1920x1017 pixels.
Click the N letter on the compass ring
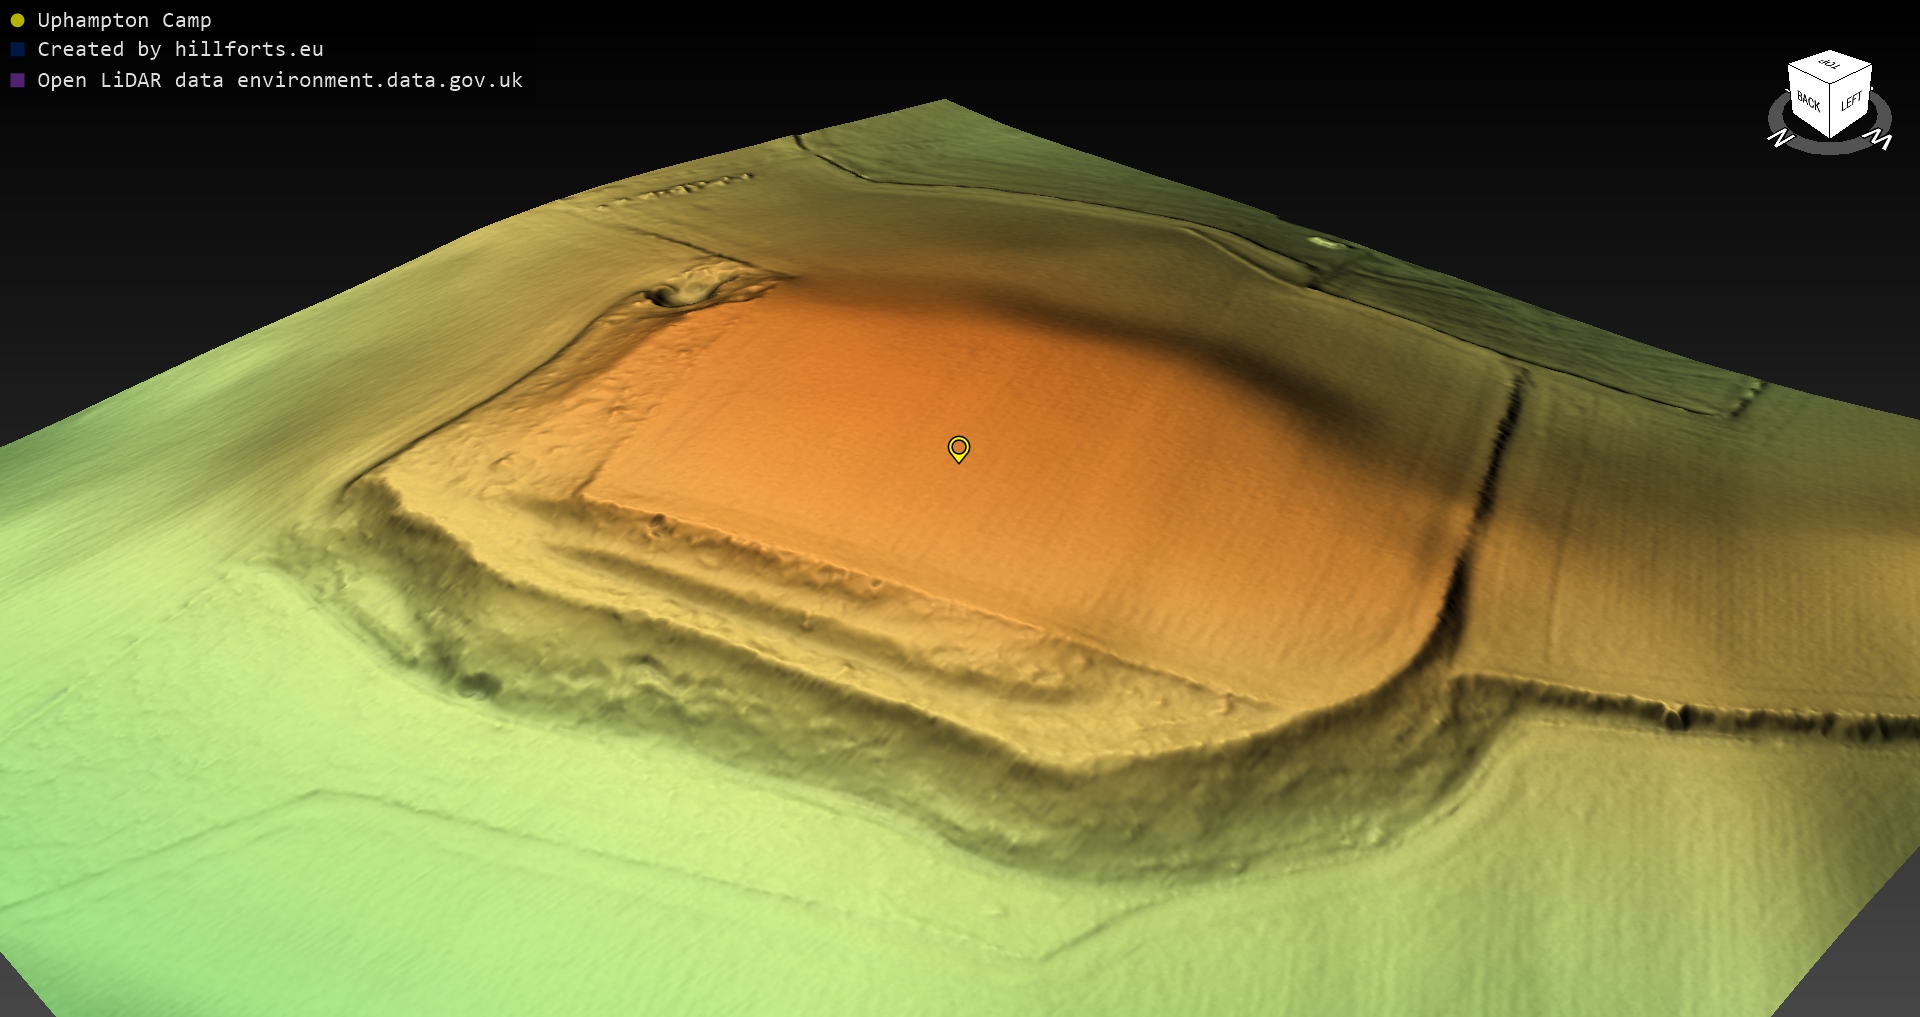click(1780, 138)
